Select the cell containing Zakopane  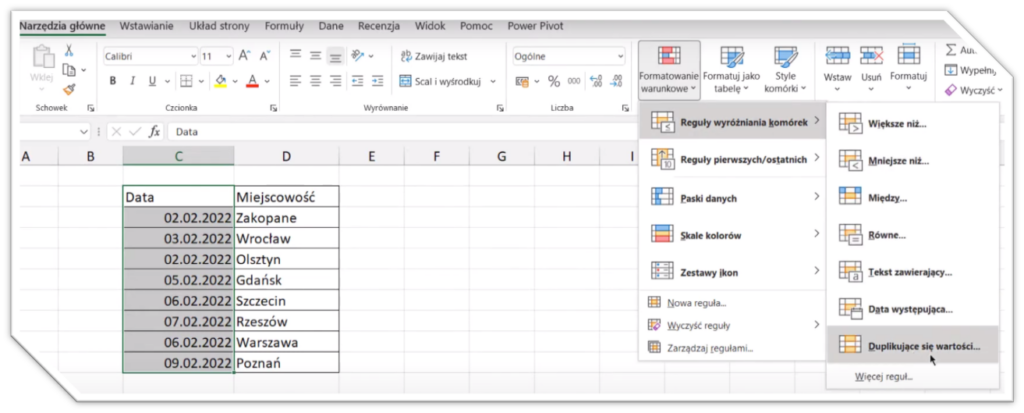[286, 217]
